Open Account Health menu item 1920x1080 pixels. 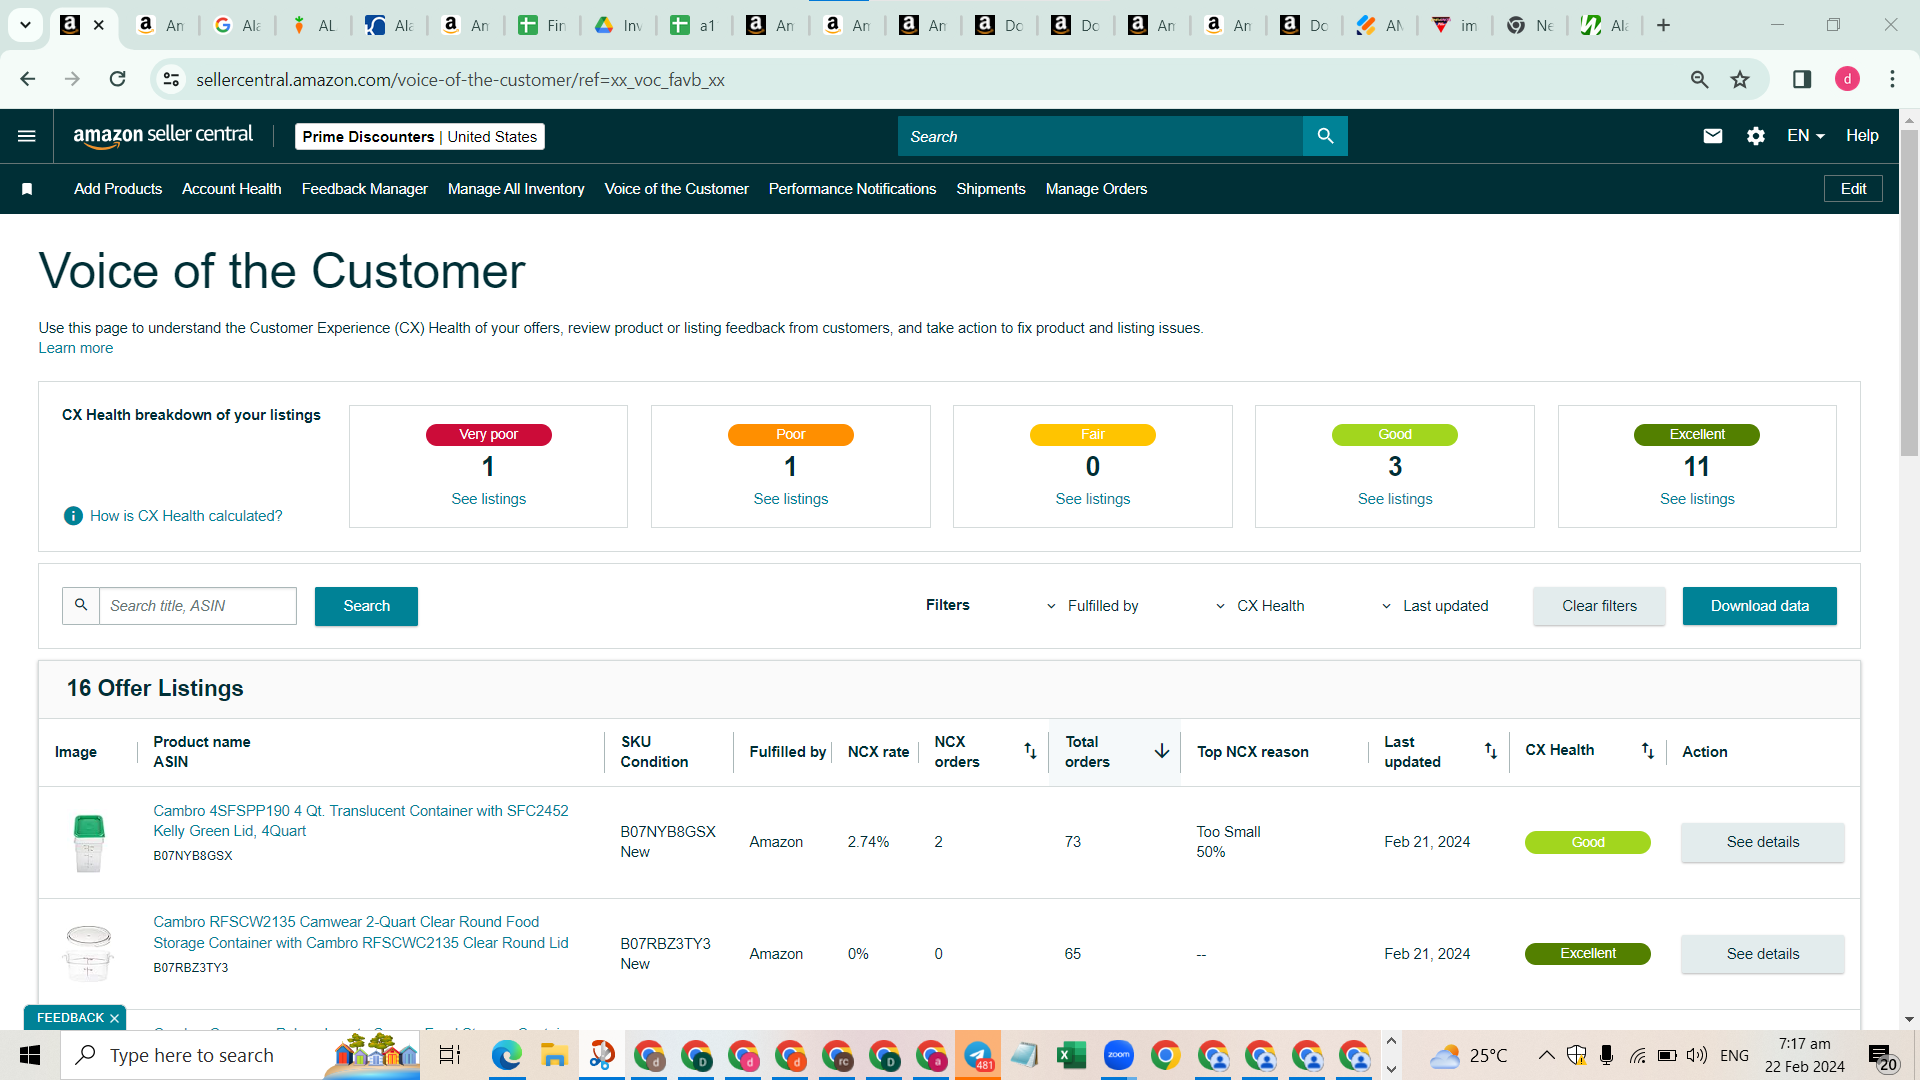pyautogui.click(x=232, y=189)
